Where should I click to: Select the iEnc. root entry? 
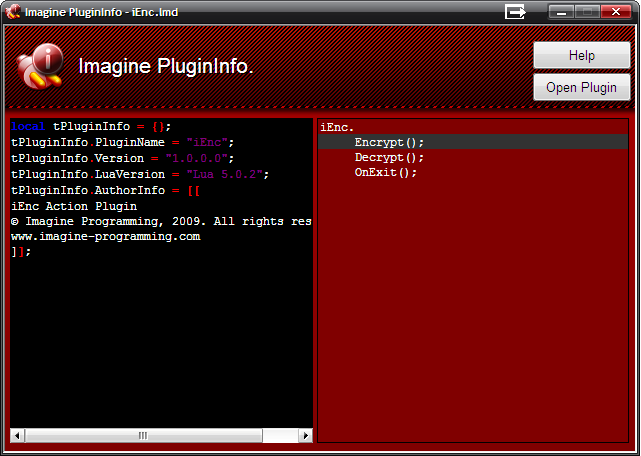[473, 127]
